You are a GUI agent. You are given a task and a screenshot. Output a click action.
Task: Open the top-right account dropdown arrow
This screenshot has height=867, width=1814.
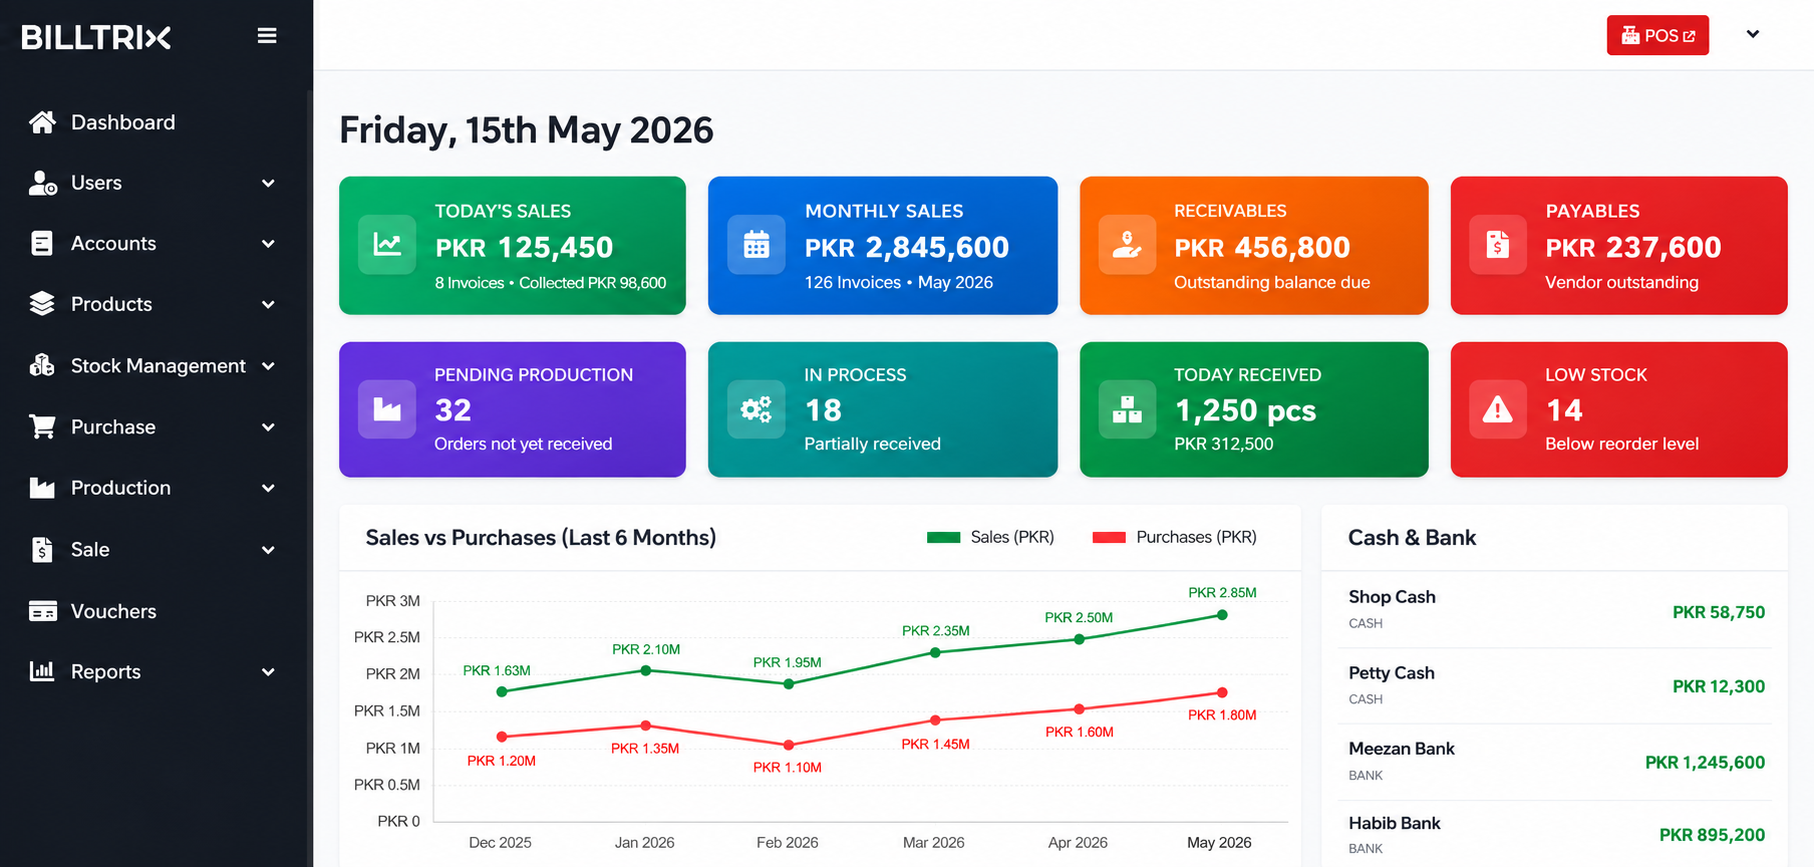coord(1753,34)
